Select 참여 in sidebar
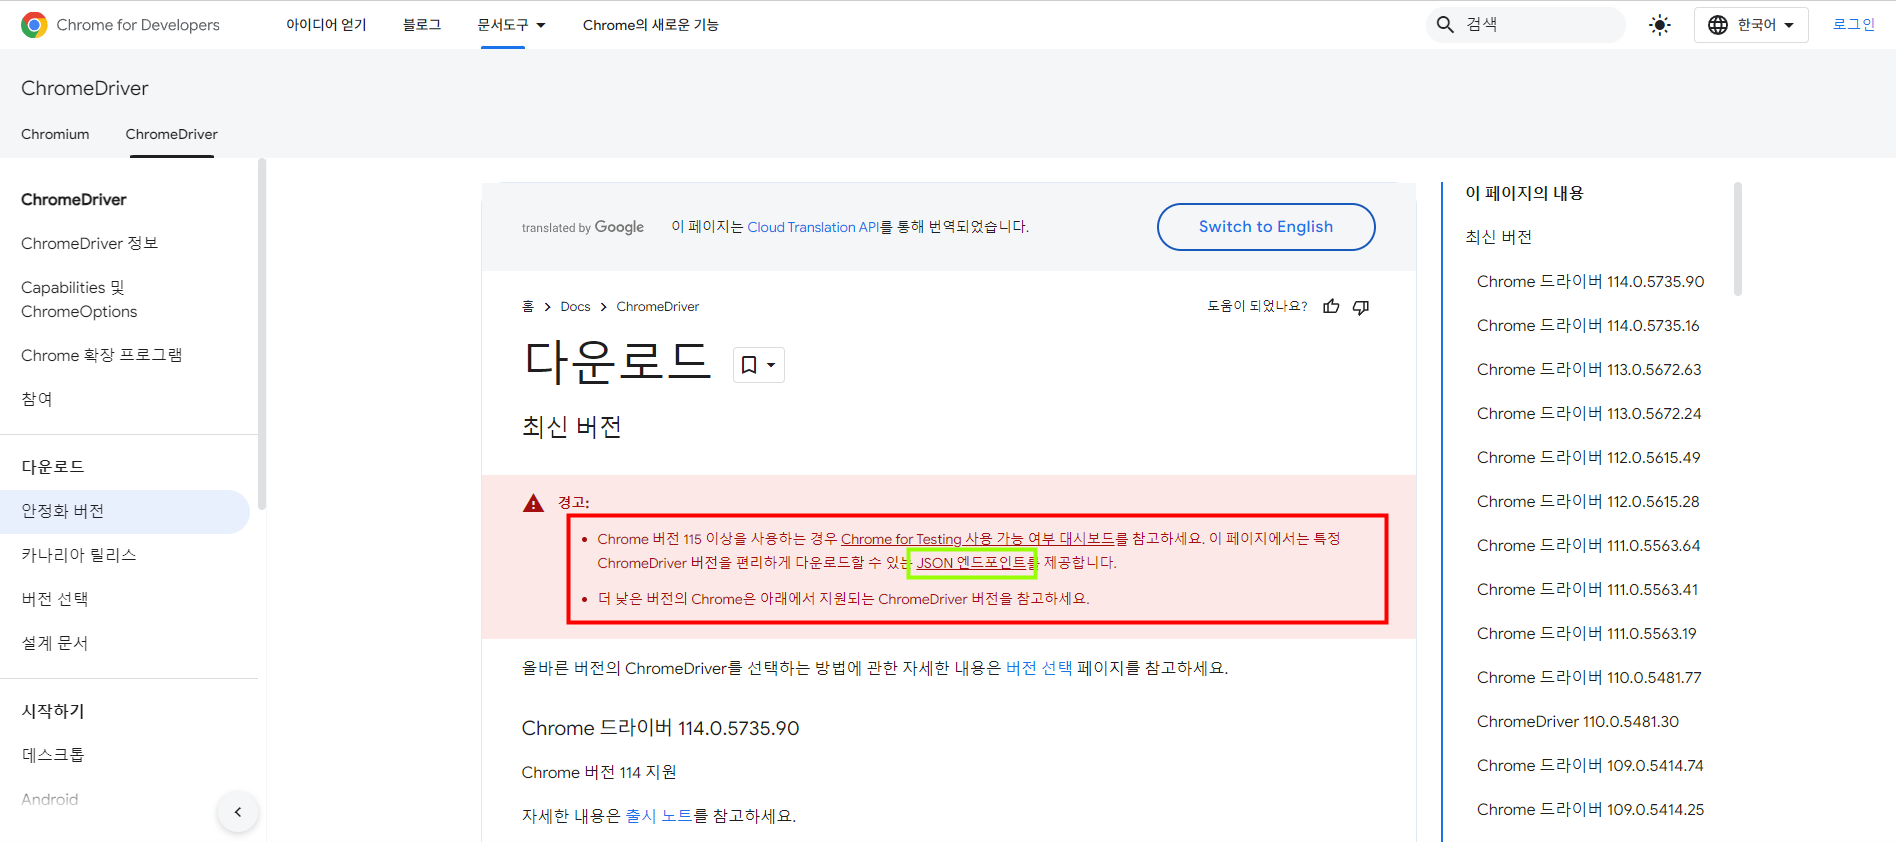This screenshot has height=842, width=1896. click(37, 399)
